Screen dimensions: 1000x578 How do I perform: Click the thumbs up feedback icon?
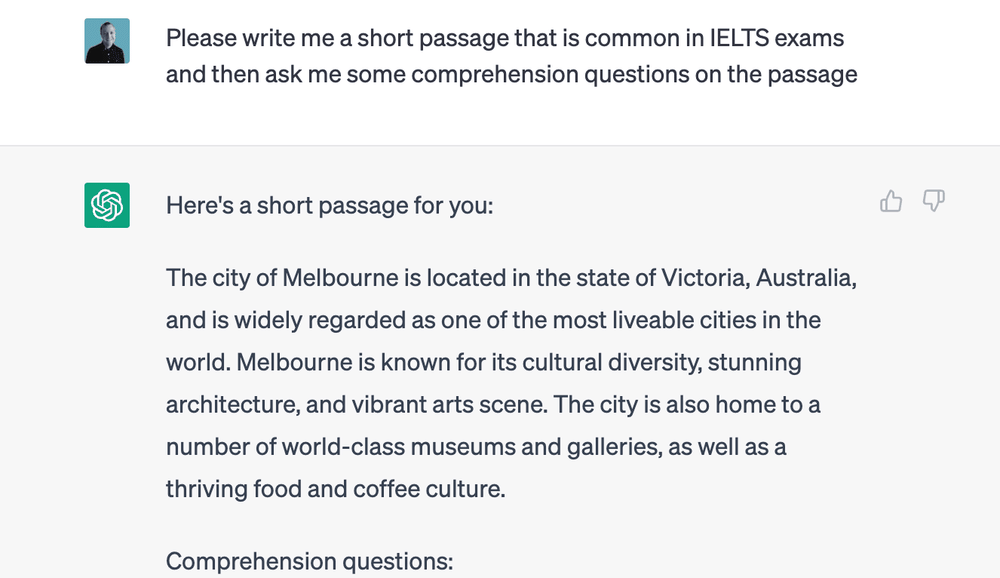pyautogui.click(x=891, y=203)
